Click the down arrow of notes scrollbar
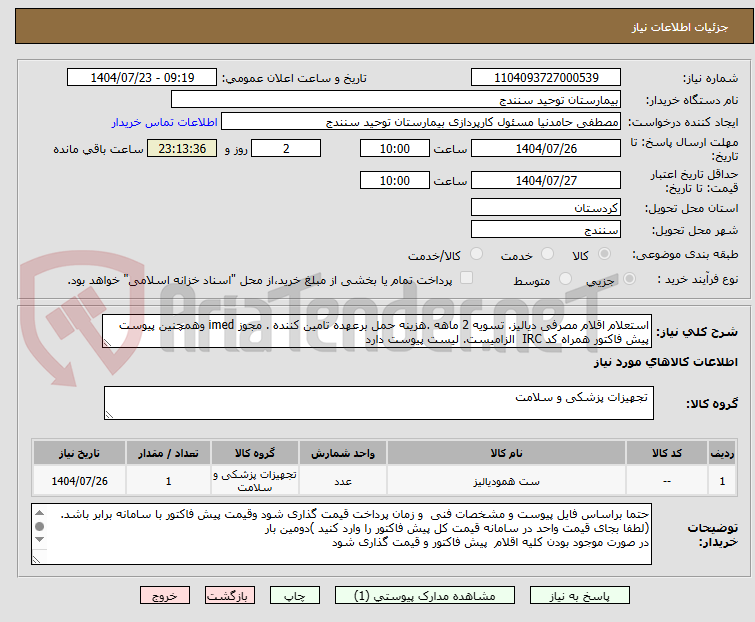755x622 pixels. click(x=39, y=540)
